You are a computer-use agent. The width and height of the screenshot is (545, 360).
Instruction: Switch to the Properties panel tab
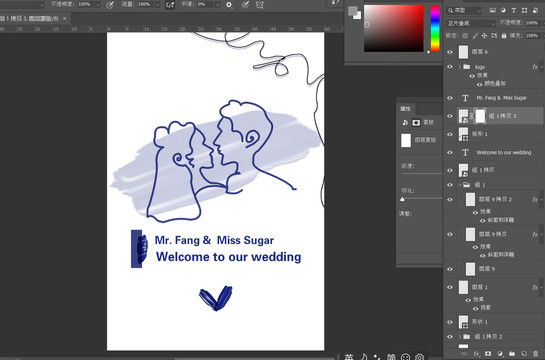(x=406, y=109)
